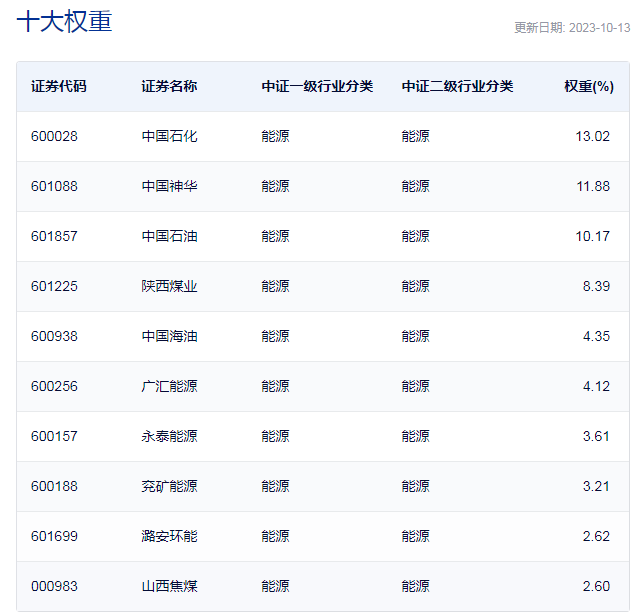The width and height of the screenshot is (635, 616).
Task: Select stock code 601857
Action: click(54, 236)
